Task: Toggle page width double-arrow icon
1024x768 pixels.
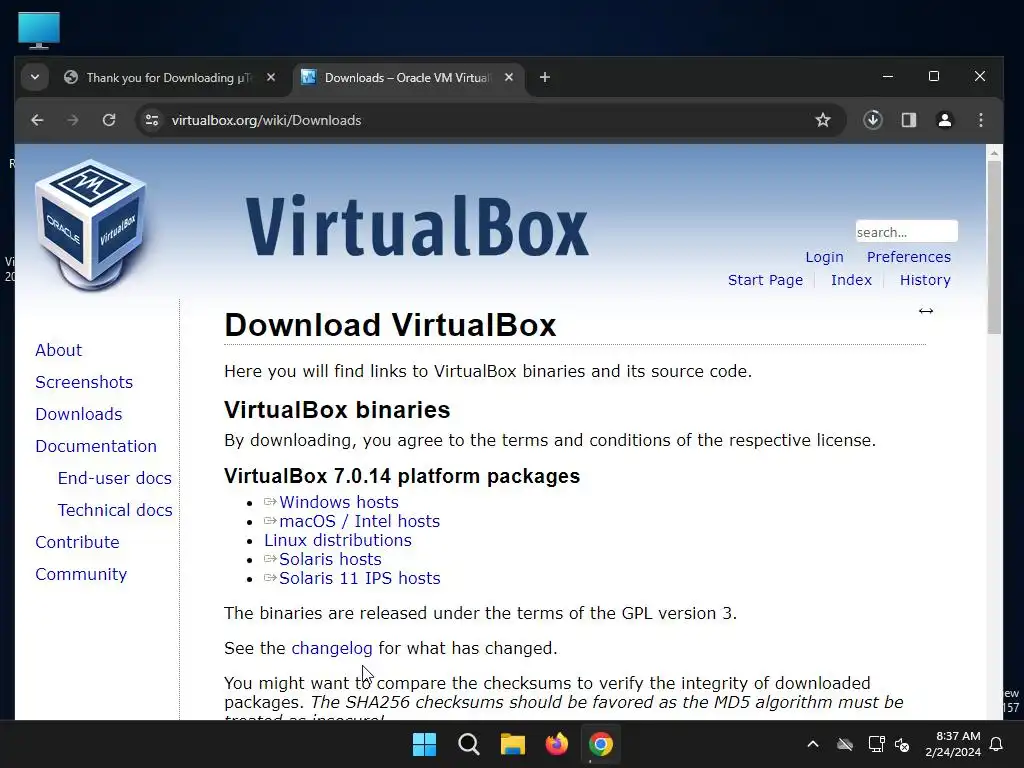Action: click(925, 311)
